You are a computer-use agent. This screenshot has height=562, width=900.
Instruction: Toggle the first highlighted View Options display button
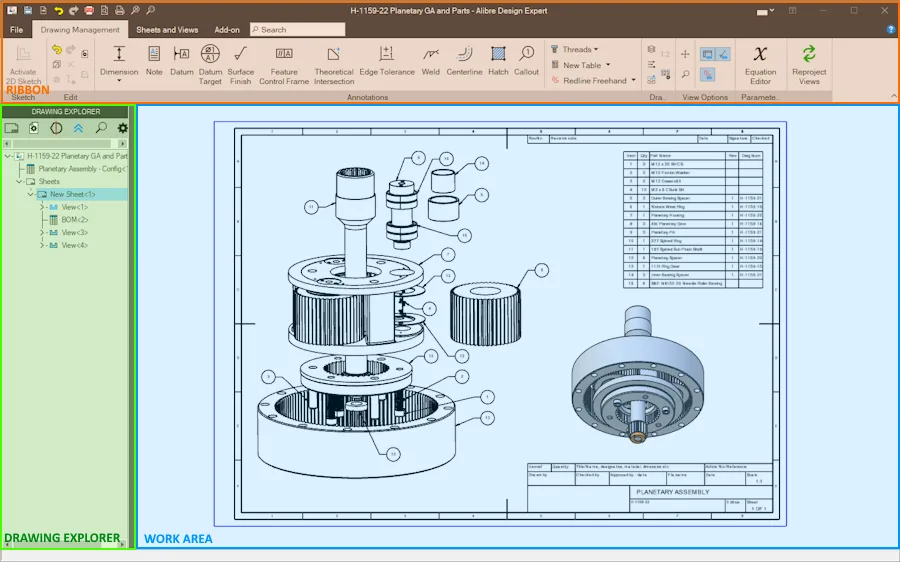[707, 55]
